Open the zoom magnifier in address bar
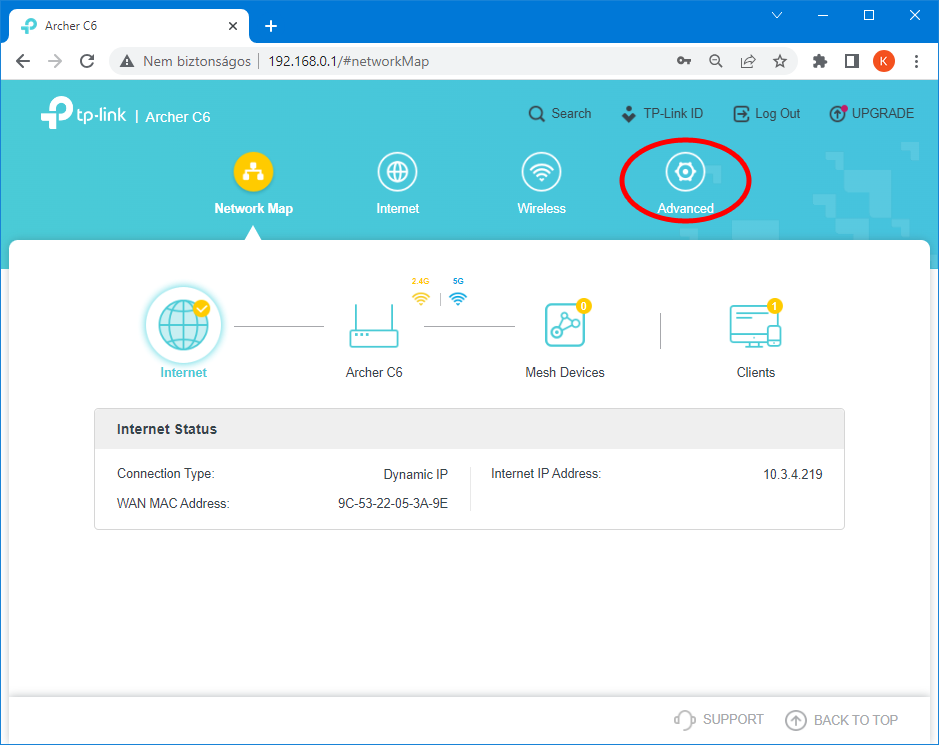Screen dimensions: 939x745 click(716, 61)
